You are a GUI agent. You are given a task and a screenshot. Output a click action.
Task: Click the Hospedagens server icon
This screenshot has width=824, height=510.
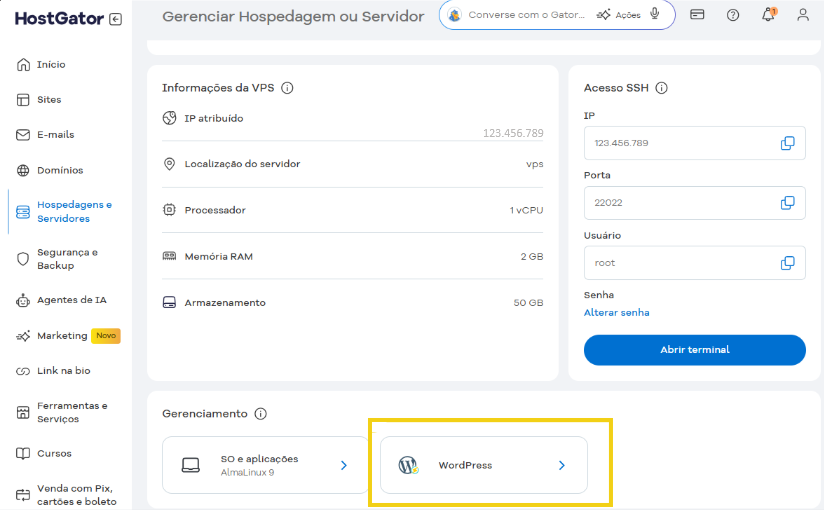pos(23,212)
